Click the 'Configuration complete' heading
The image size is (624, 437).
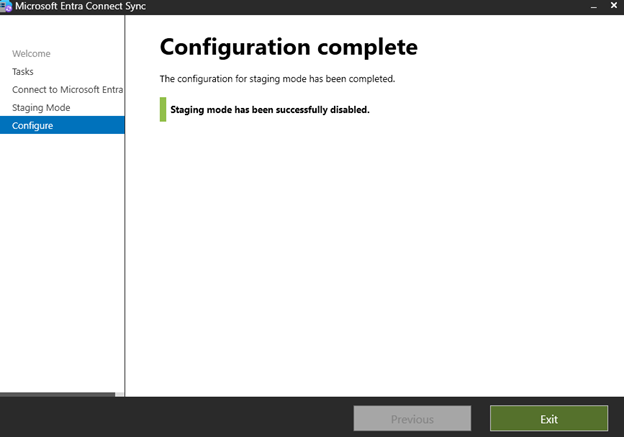click(288, 47)
